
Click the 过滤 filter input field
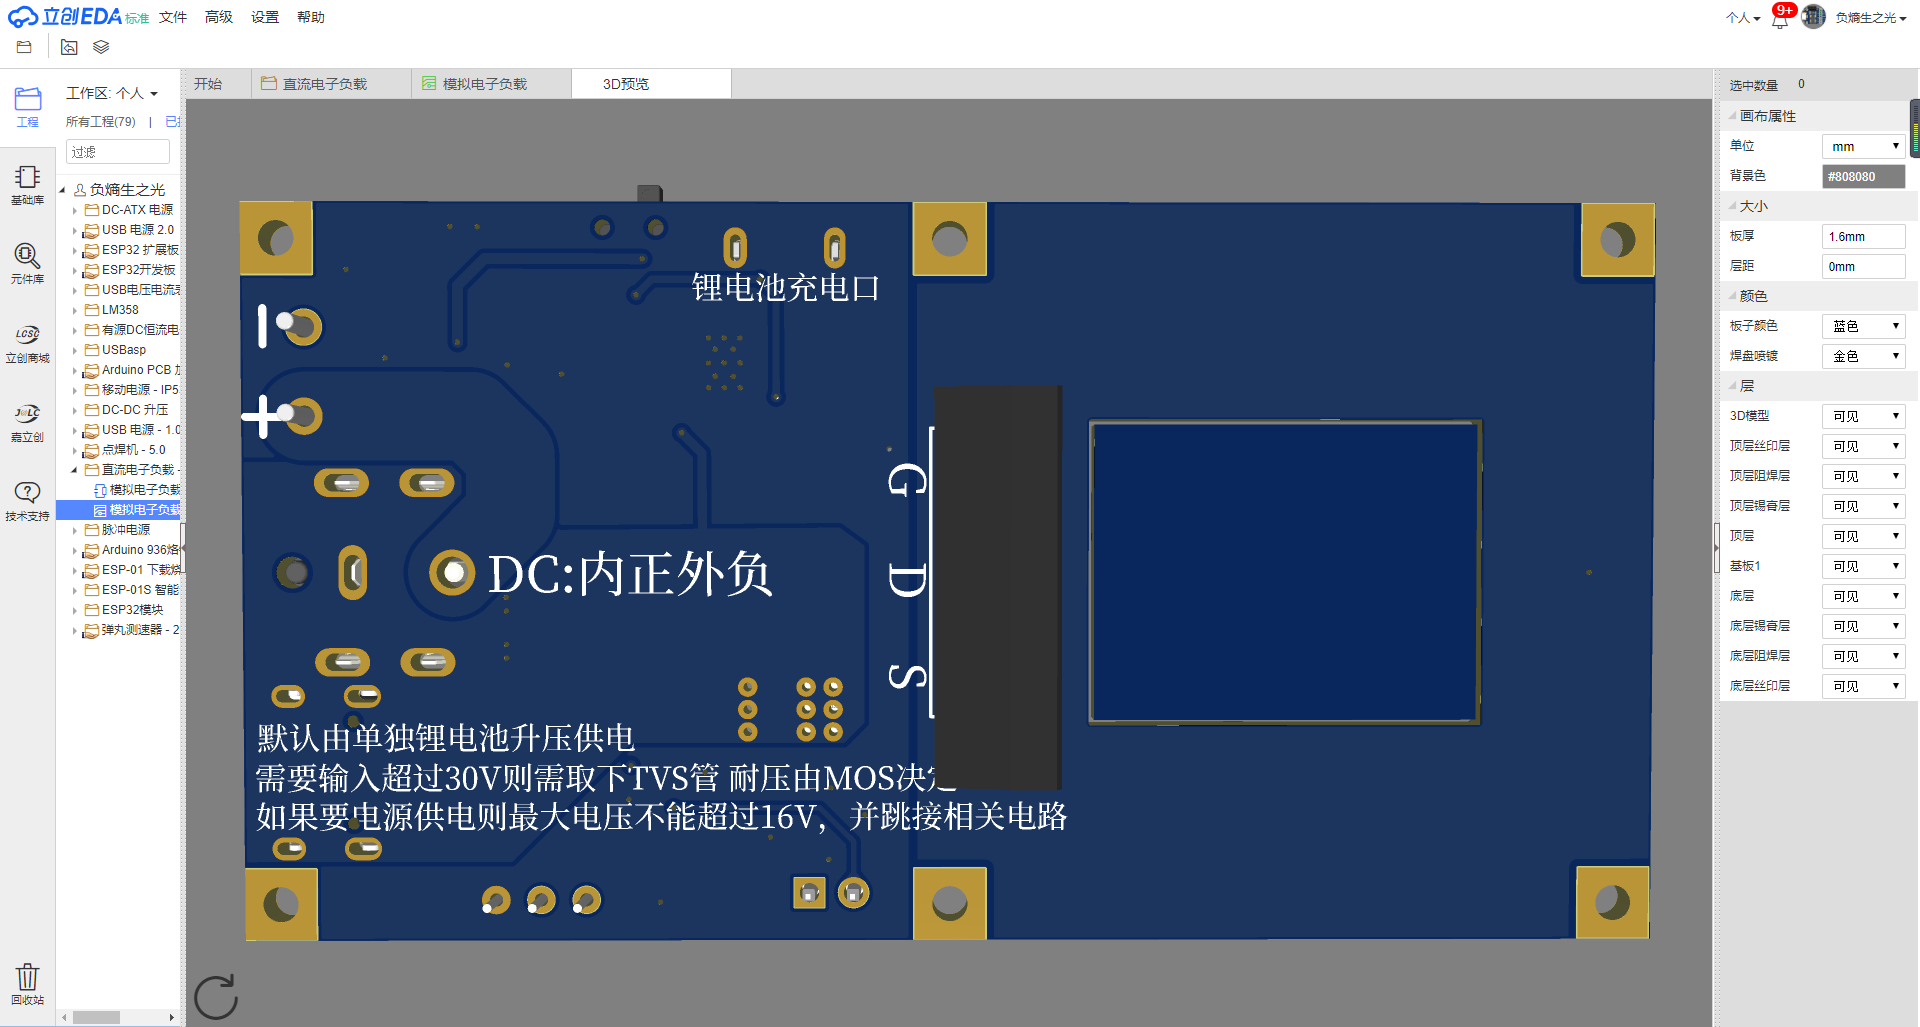tap(118, 152)
